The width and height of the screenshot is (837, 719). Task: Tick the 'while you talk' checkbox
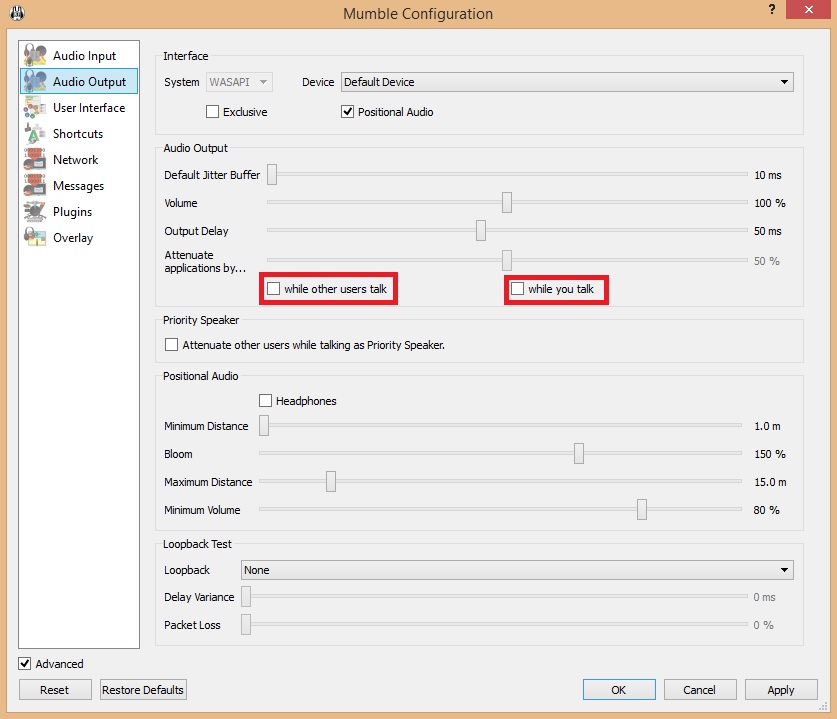pos(517,289)
